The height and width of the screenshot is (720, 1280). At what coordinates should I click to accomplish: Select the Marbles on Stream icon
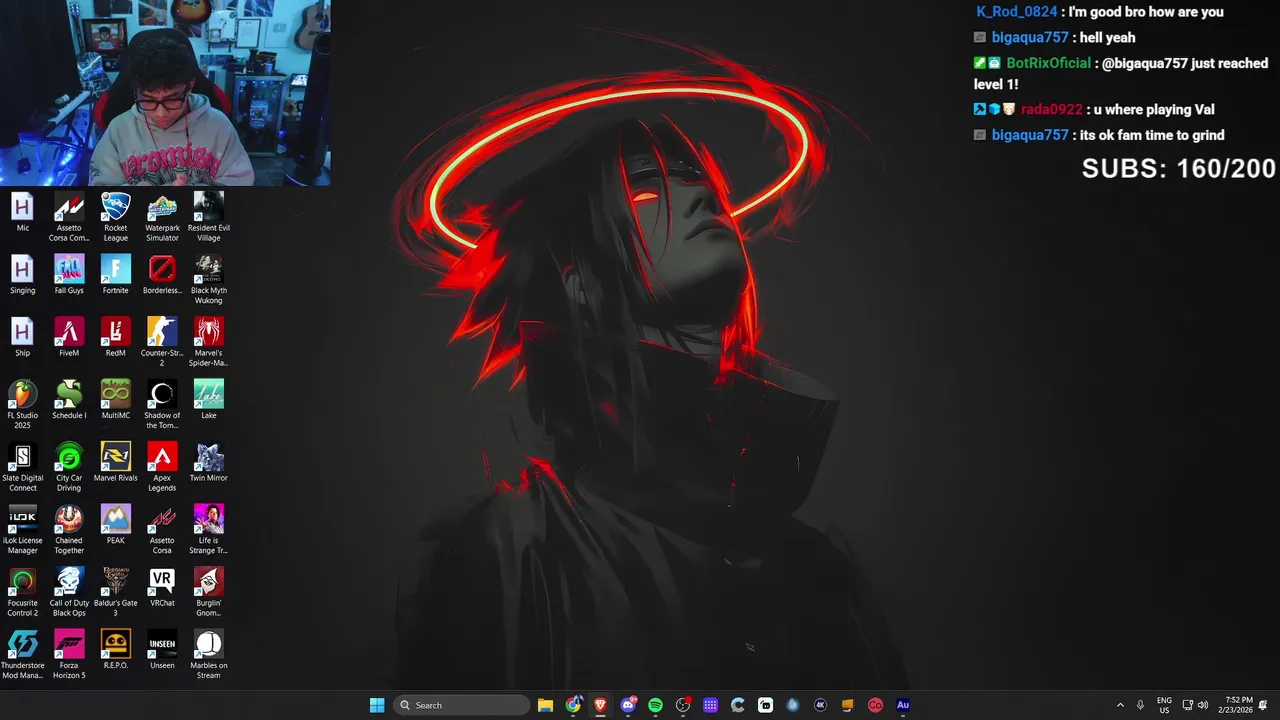pos(208,655)
